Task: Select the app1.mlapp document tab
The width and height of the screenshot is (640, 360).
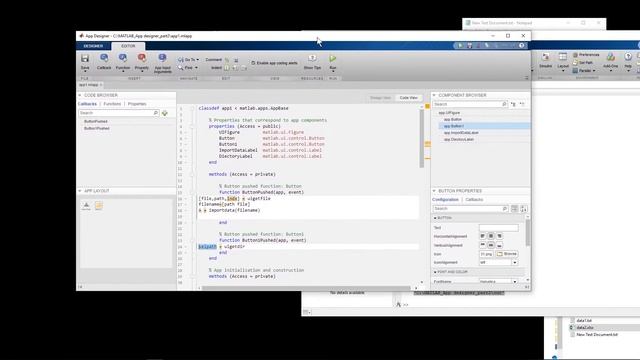Action: coord(89,85)
